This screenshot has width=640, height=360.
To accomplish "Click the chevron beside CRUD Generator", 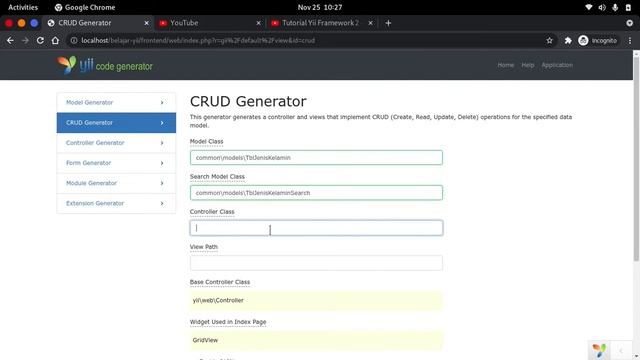I will tap(162, 122).
